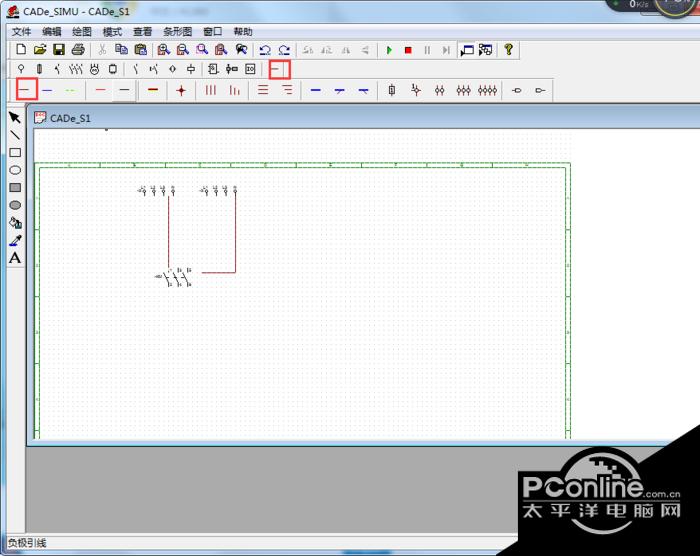Choose the three vertical red wires tool

(x=210, y=90)
